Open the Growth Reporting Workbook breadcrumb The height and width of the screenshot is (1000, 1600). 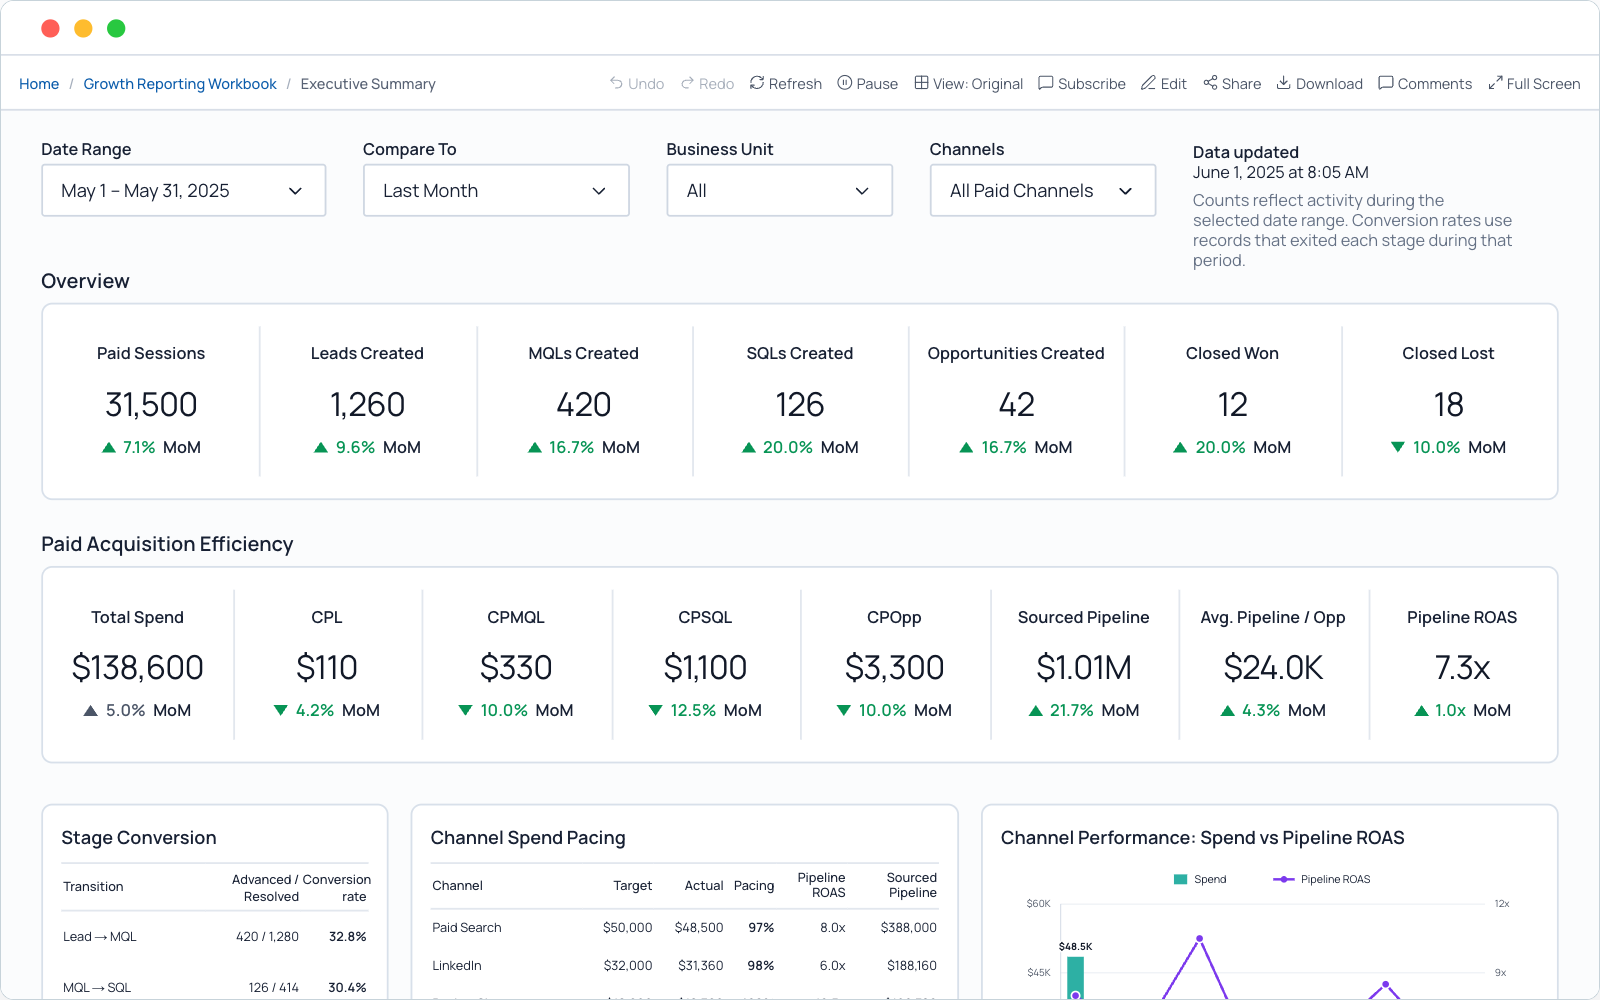pos(180,84)
